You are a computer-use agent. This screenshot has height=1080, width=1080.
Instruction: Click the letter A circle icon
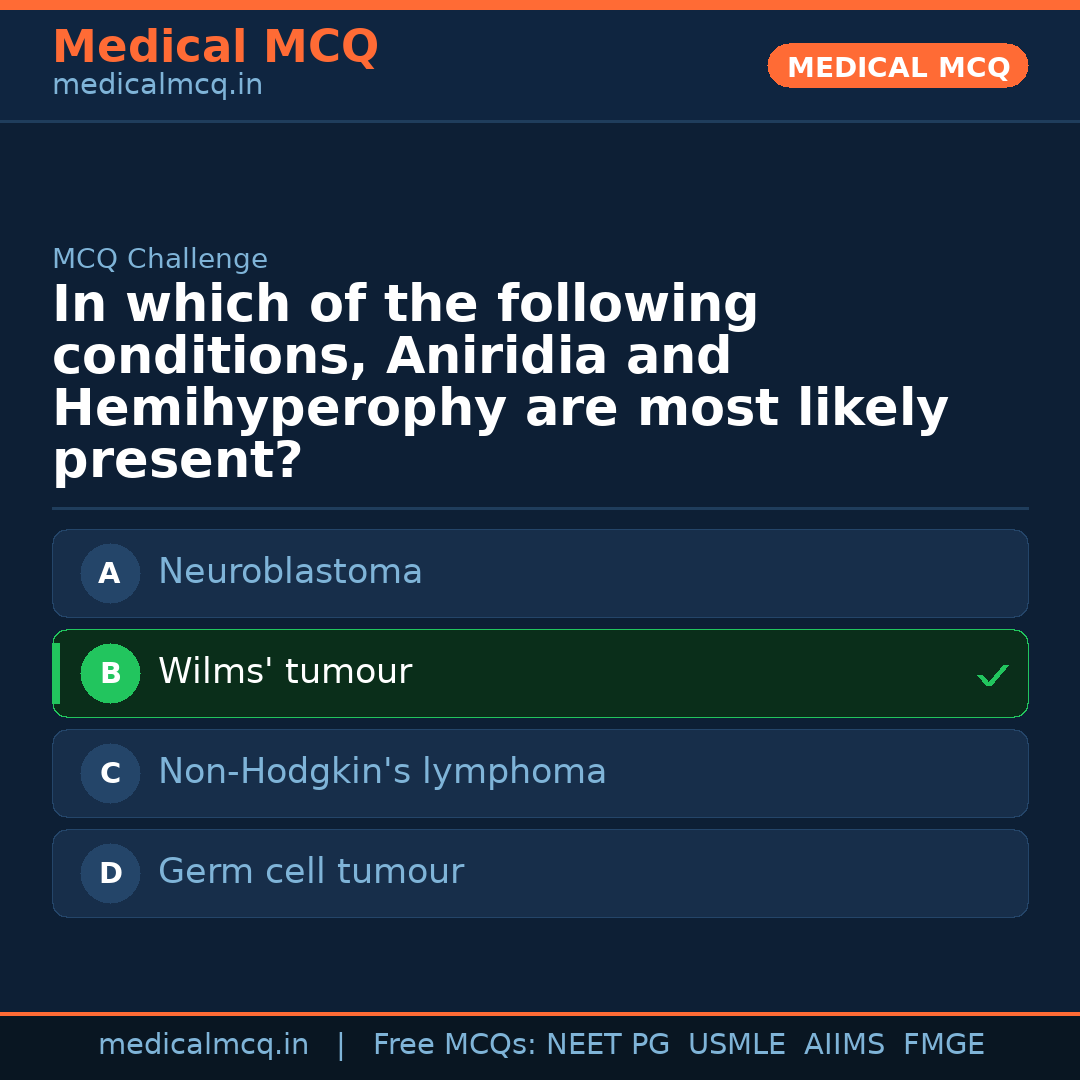(x=110, y=574)
